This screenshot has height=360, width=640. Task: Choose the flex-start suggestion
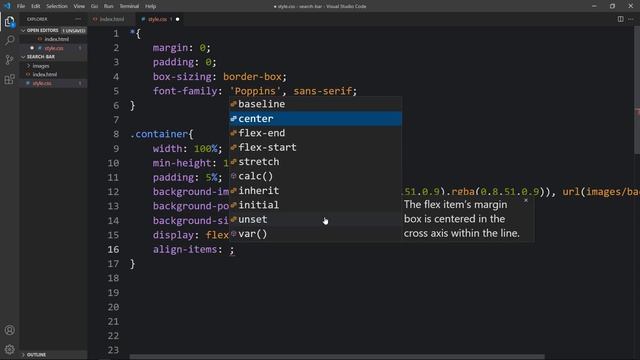click(316, 147)
